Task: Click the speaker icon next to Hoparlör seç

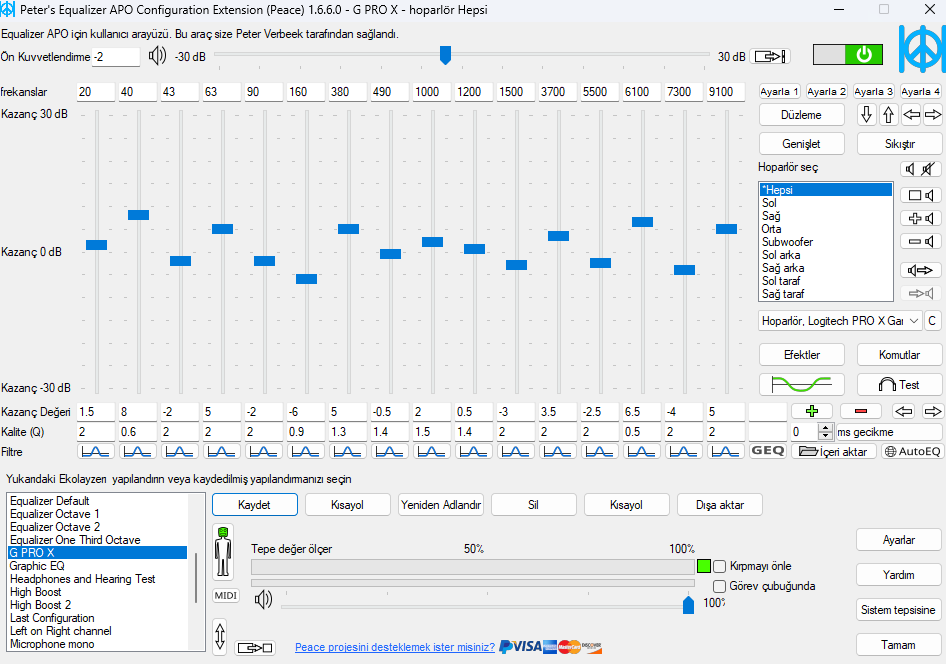Action: click(910, 169)
